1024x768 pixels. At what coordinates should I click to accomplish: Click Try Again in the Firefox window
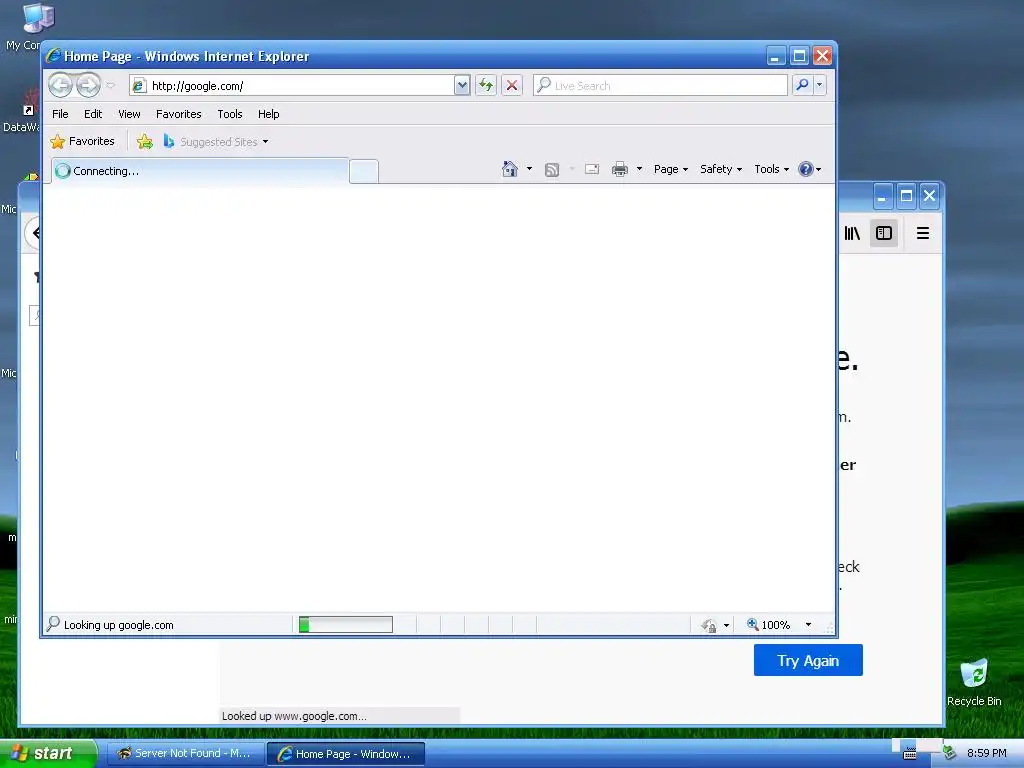click(808, 660)
